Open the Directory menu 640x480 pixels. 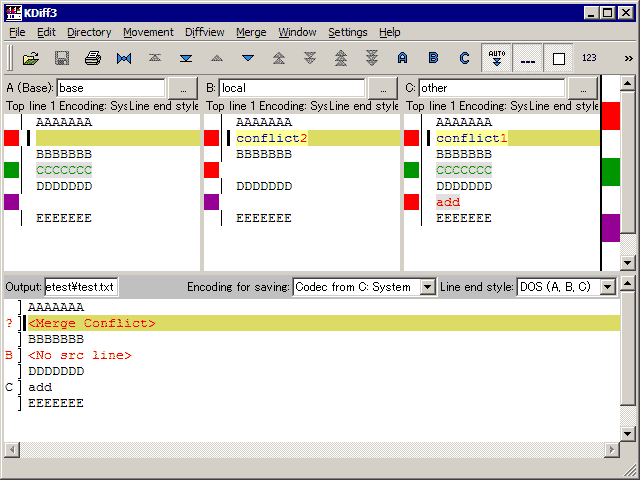(x=89, y=32)
